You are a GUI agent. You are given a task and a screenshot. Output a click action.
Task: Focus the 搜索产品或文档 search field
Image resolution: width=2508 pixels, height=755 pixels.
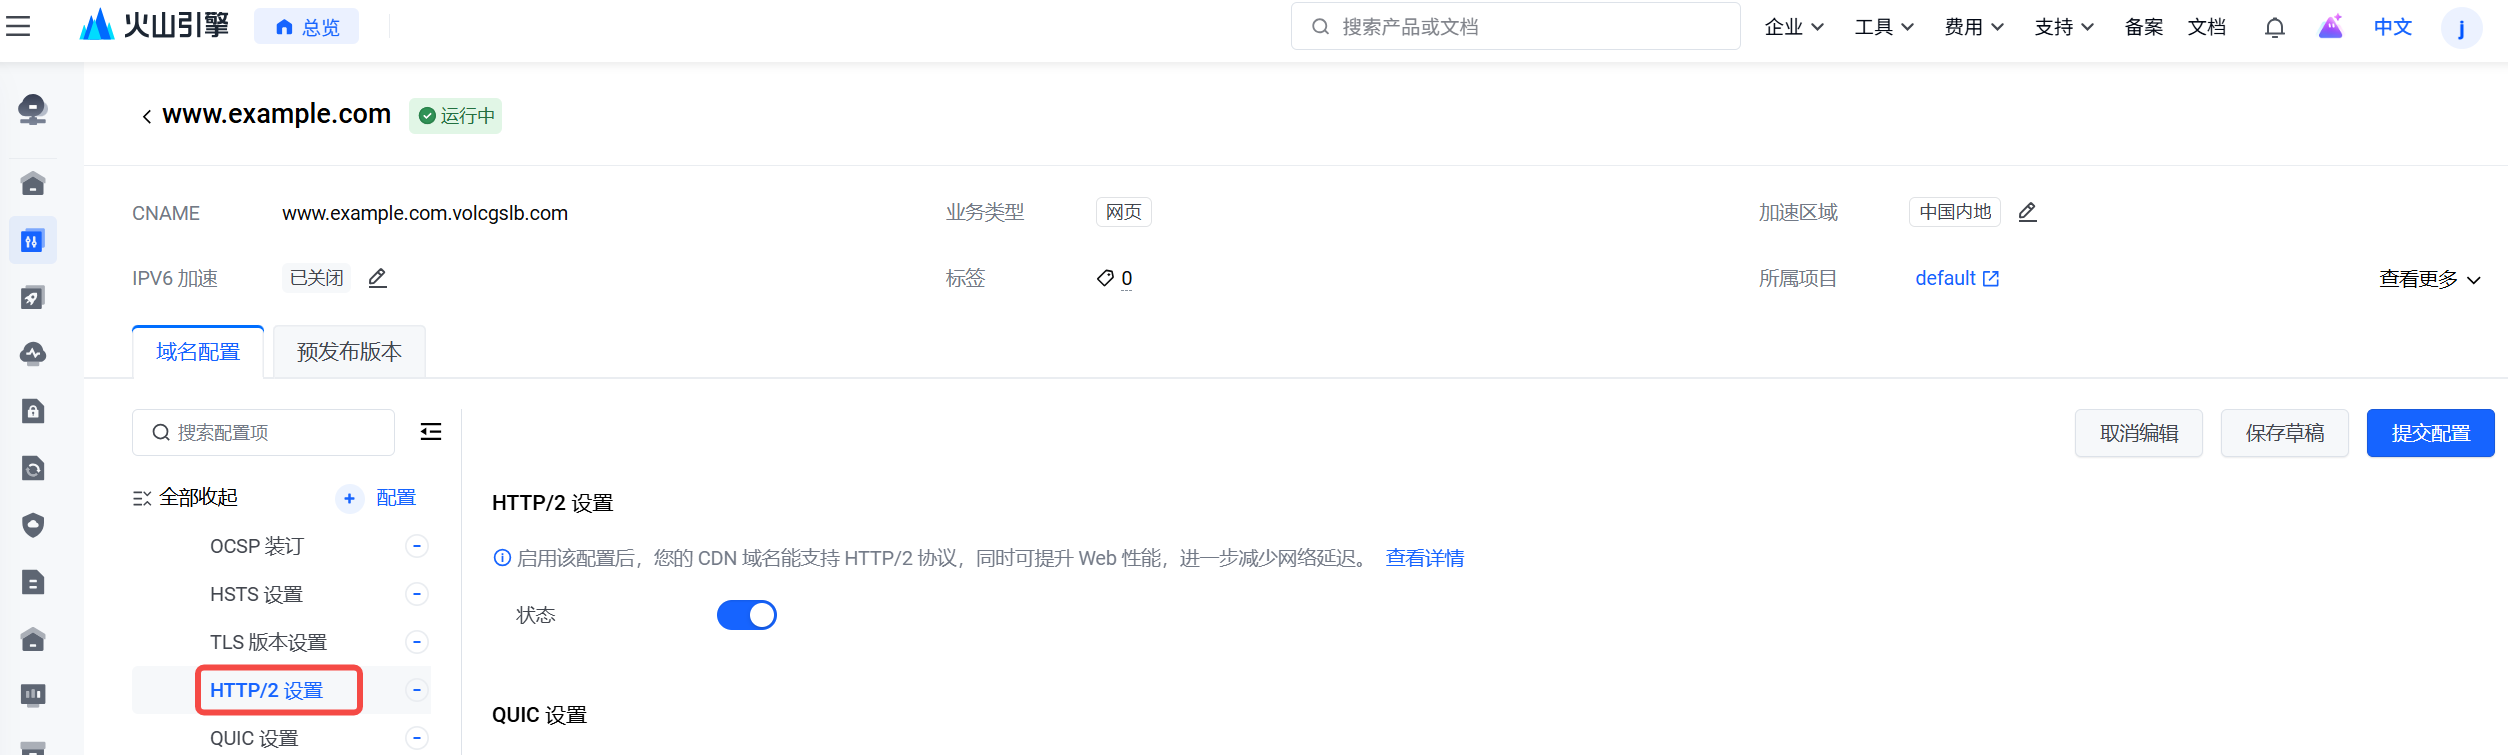1516,26
